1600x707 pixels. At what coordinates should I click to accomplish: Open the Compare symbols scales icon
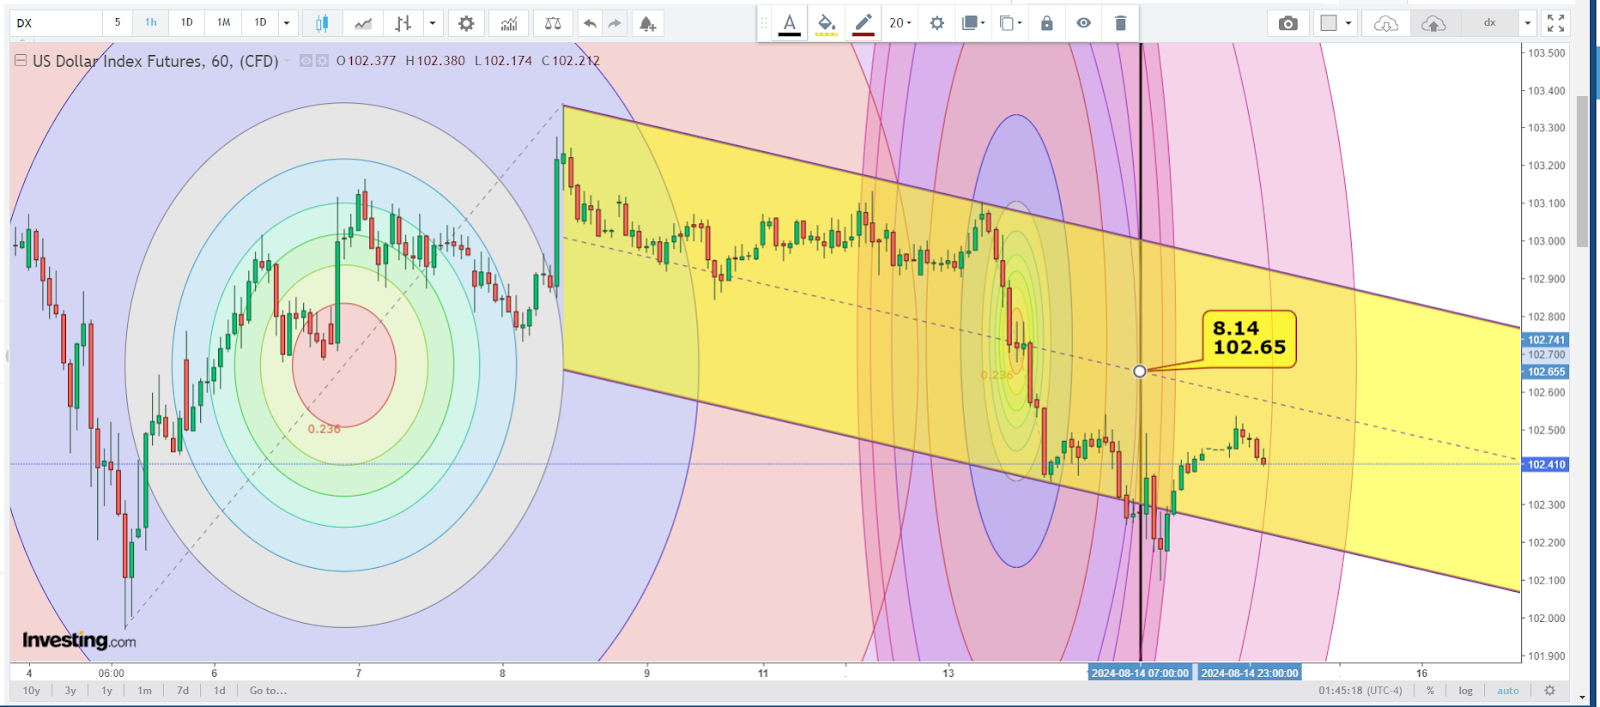pos(552,23)
